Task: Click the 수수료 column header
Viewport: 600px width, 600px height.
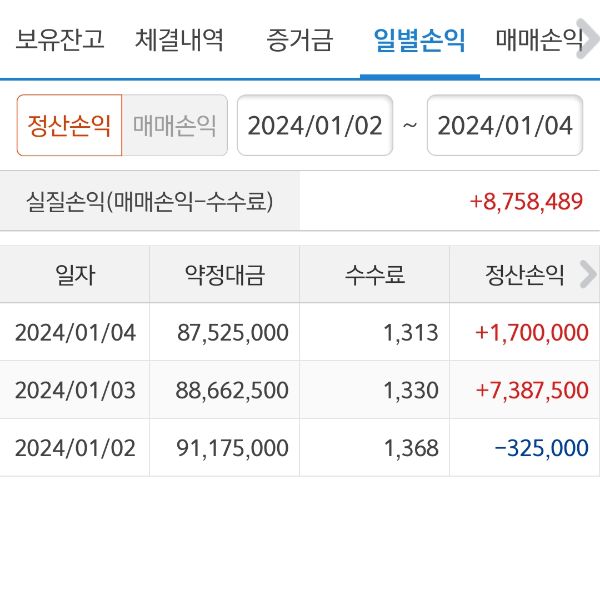Action: 375,275
